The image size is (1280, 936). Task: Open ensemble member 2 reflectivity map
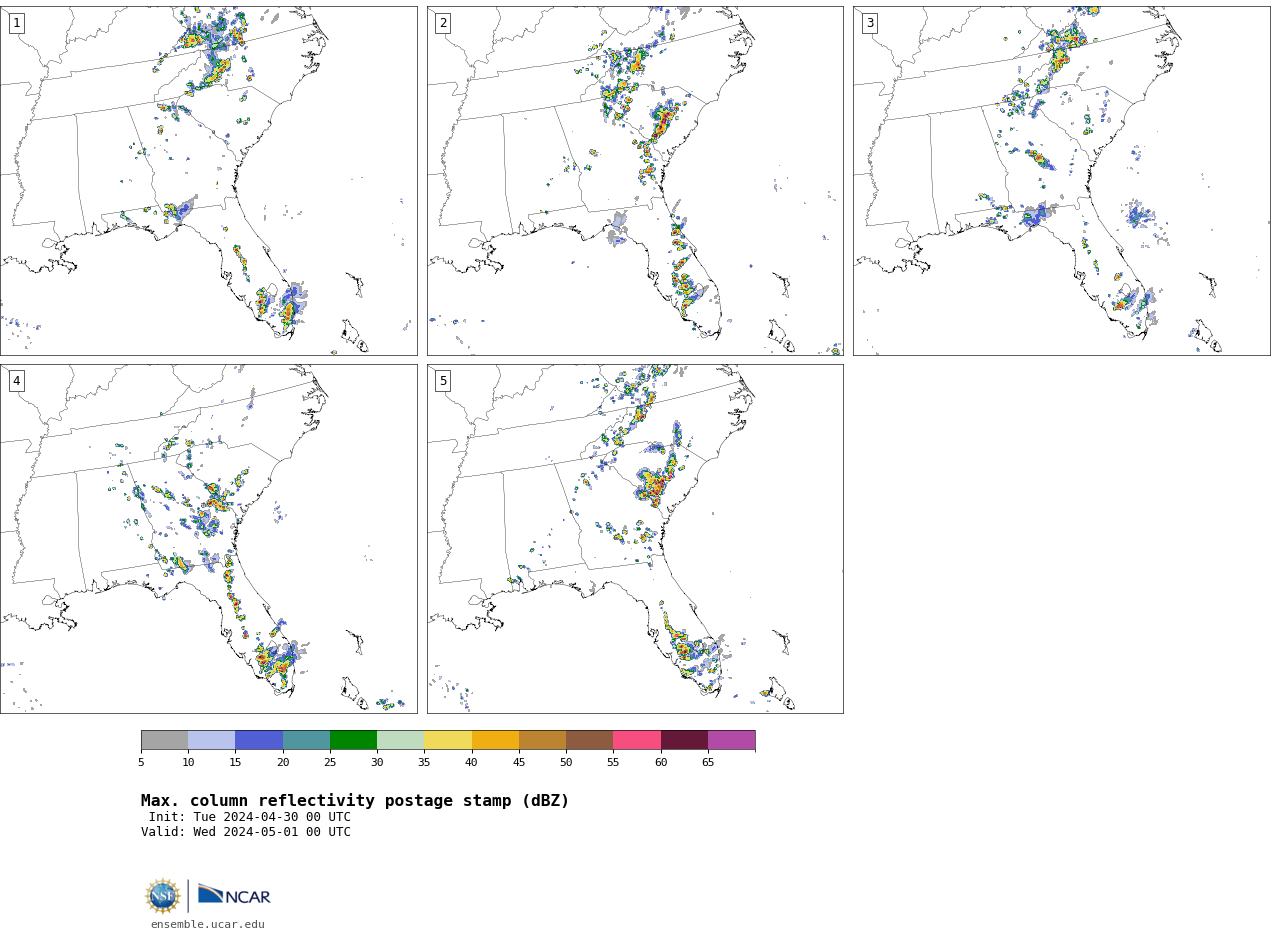coord(635,181)
